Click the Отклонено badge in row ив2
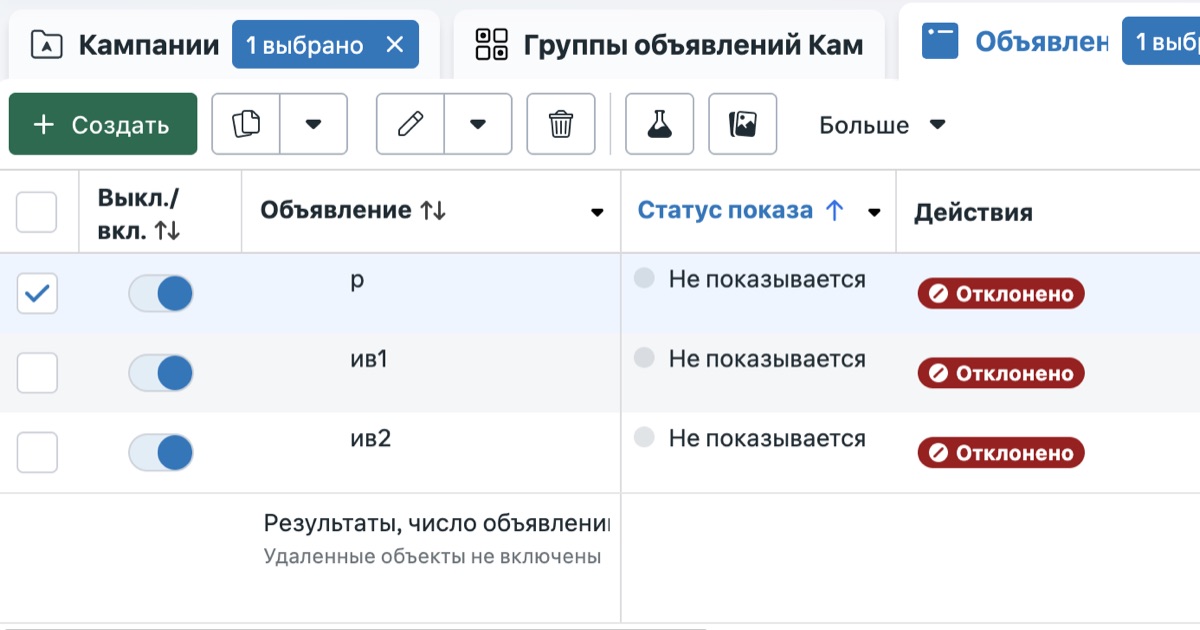Viewport: 1200px width, 630px height. point(1001,453)
